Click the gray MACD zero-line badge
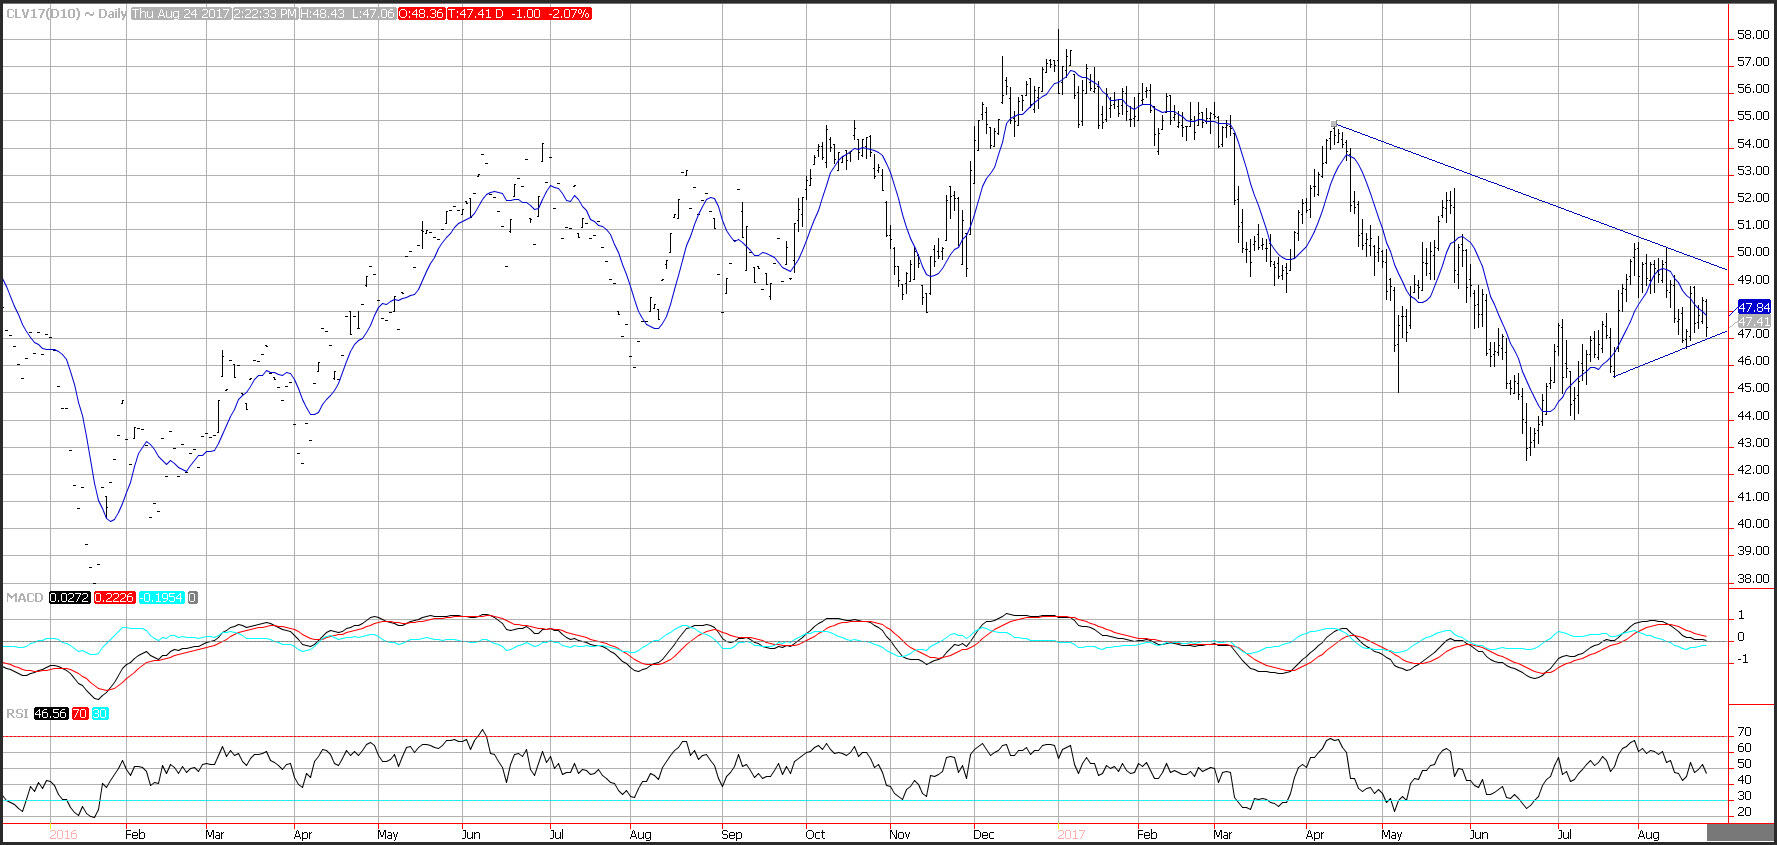This screenshot has width=1777, height=845. tap(193, 597)
